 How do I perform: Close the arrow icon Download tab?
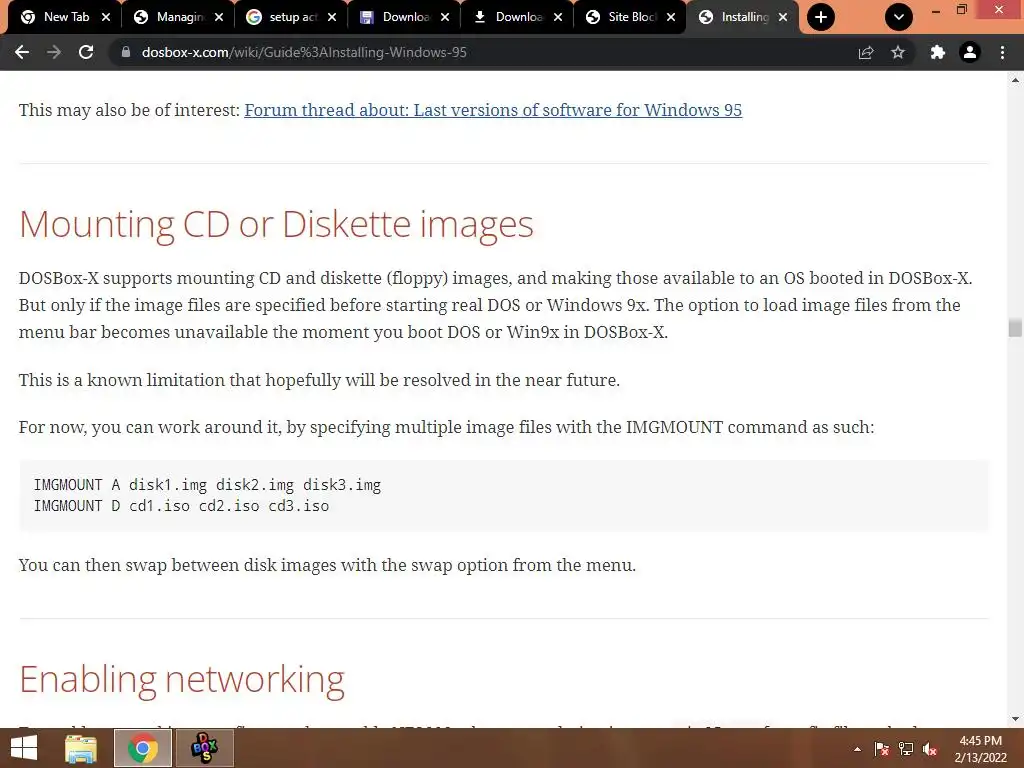pyautogui.click(x=558, y=17)
